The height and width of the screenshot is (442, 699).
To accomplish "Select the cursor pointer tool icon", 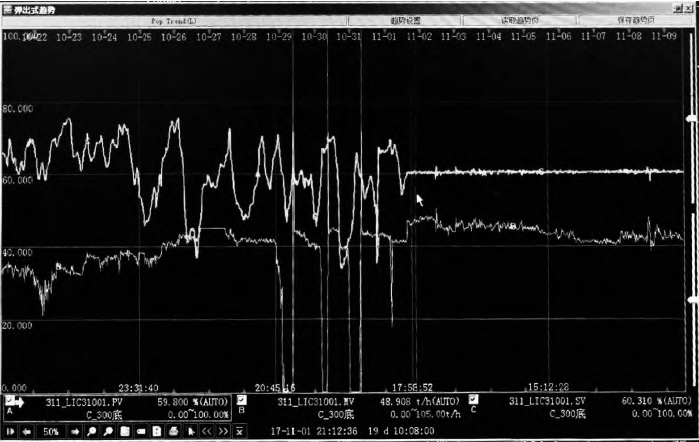I will click(189, 431).
